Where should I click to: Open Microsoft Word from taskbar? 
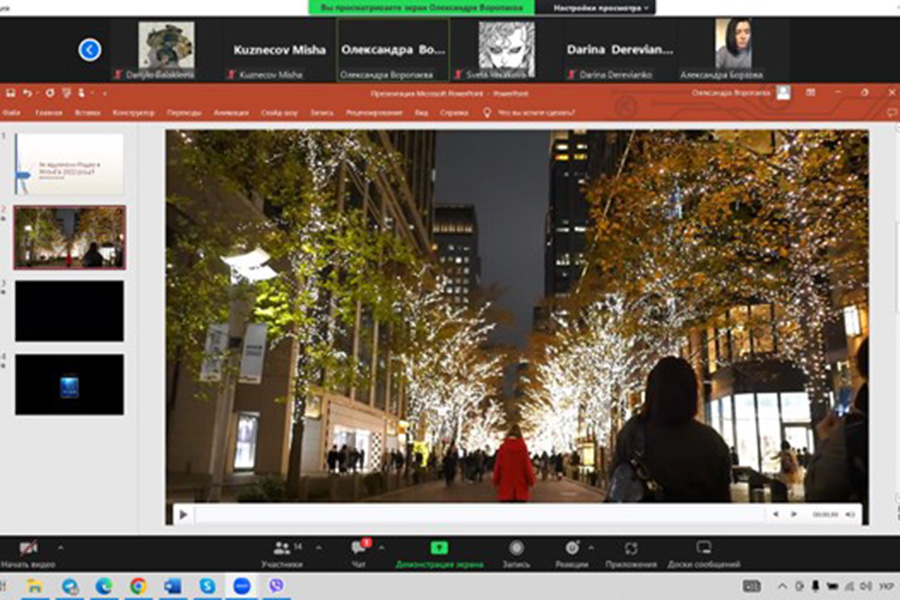coord(173,586)
